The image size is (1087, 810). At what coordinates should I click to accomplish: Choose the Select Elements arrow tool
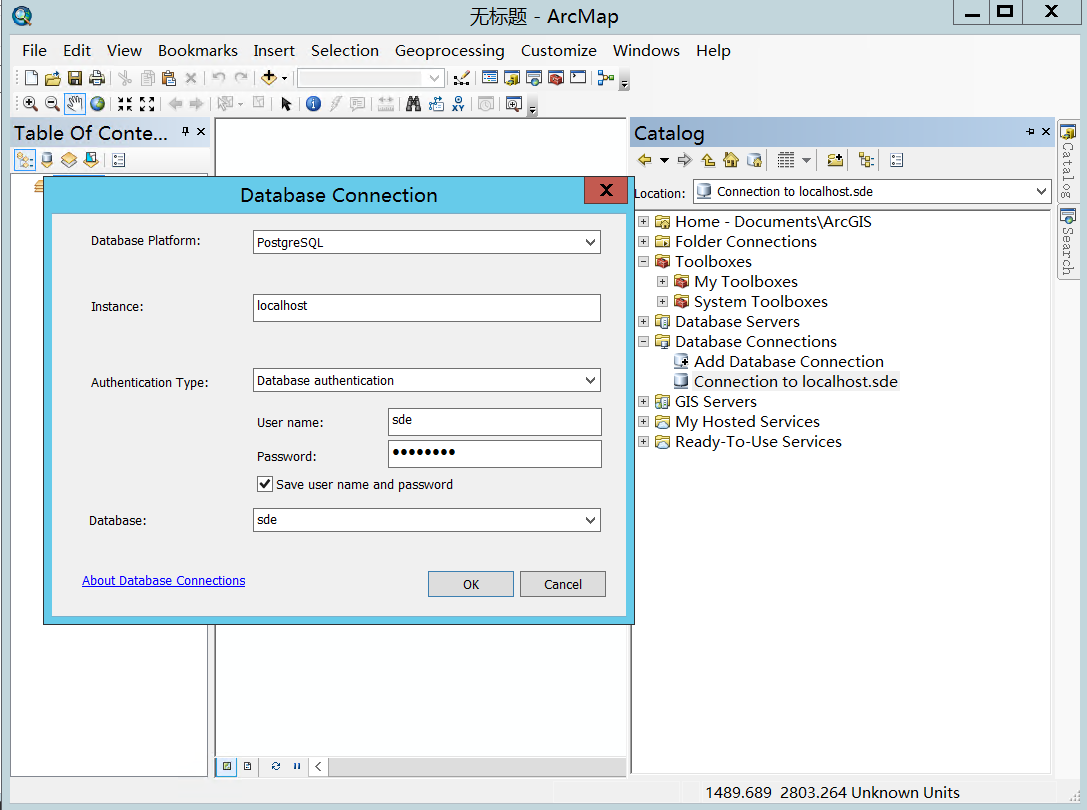pyautogui.click(x=286, y=104)
